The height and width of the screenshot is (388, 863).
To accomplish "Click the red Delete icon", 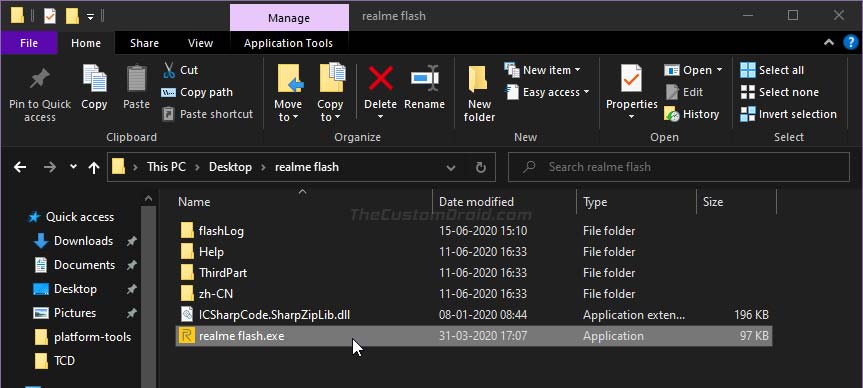I will pyautogui.click(x=380, y=78).
